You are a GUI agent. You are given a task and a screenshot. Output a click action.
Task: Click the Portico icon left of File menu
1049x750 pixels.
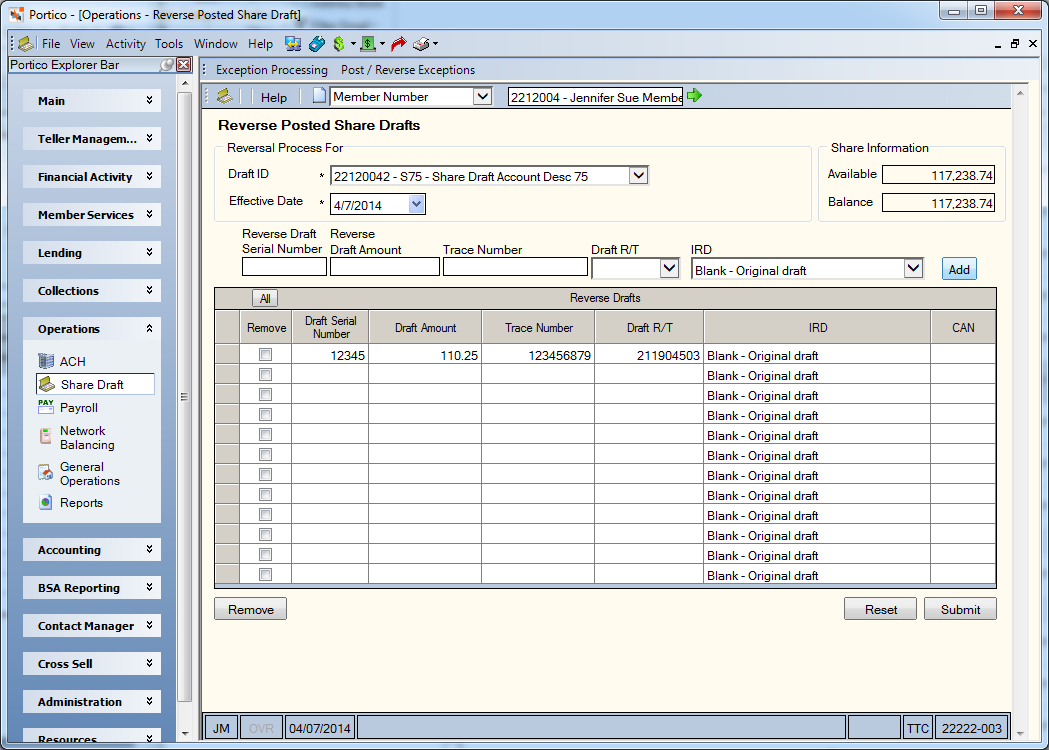(25, 43)
